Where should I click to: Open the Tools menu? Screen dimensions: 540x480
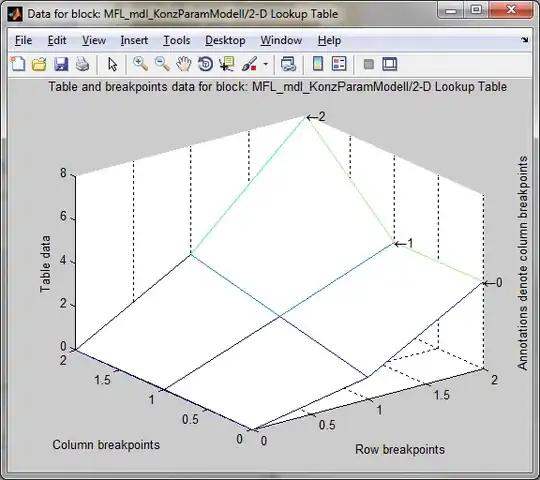point(177,40)
